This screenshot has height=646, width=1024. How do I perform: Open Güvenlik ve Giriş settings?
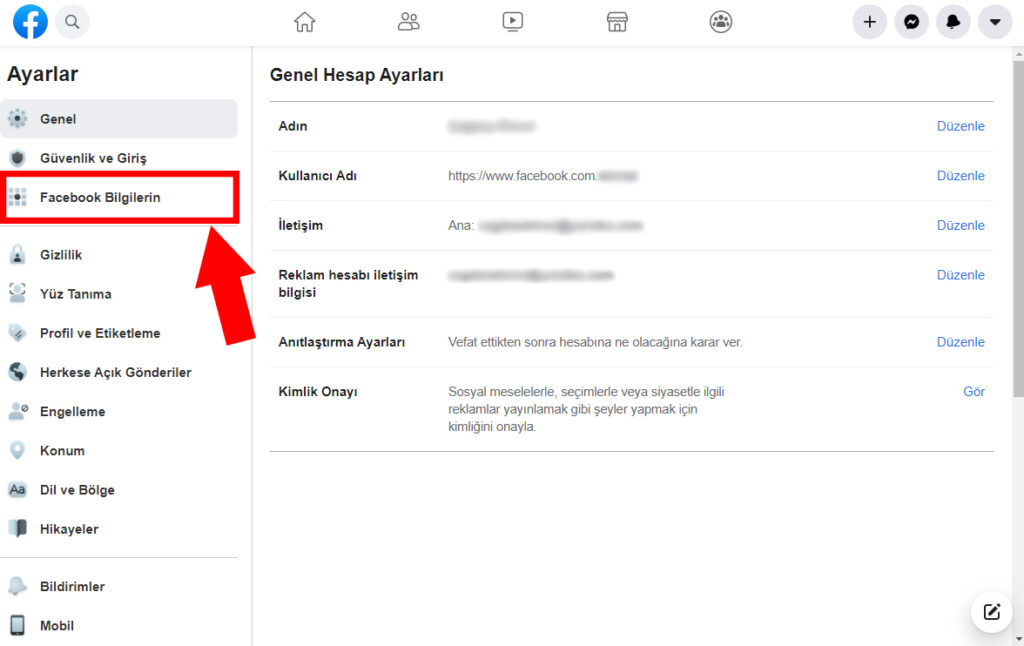click(x=119, y=158)
